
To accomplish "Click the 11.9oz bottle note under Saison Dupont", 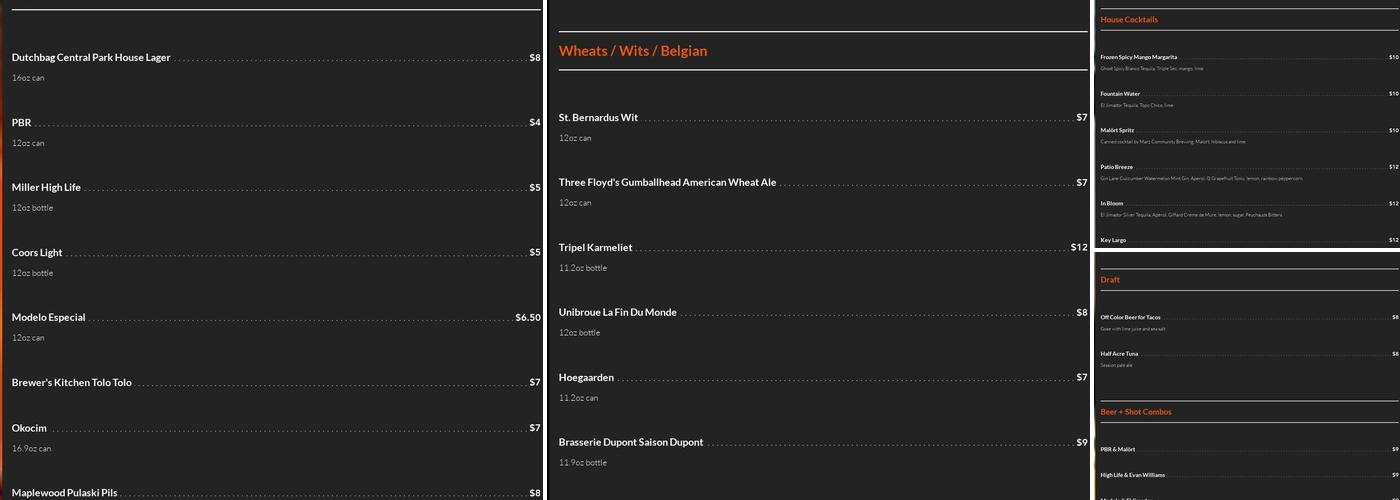I will (583, 463).
